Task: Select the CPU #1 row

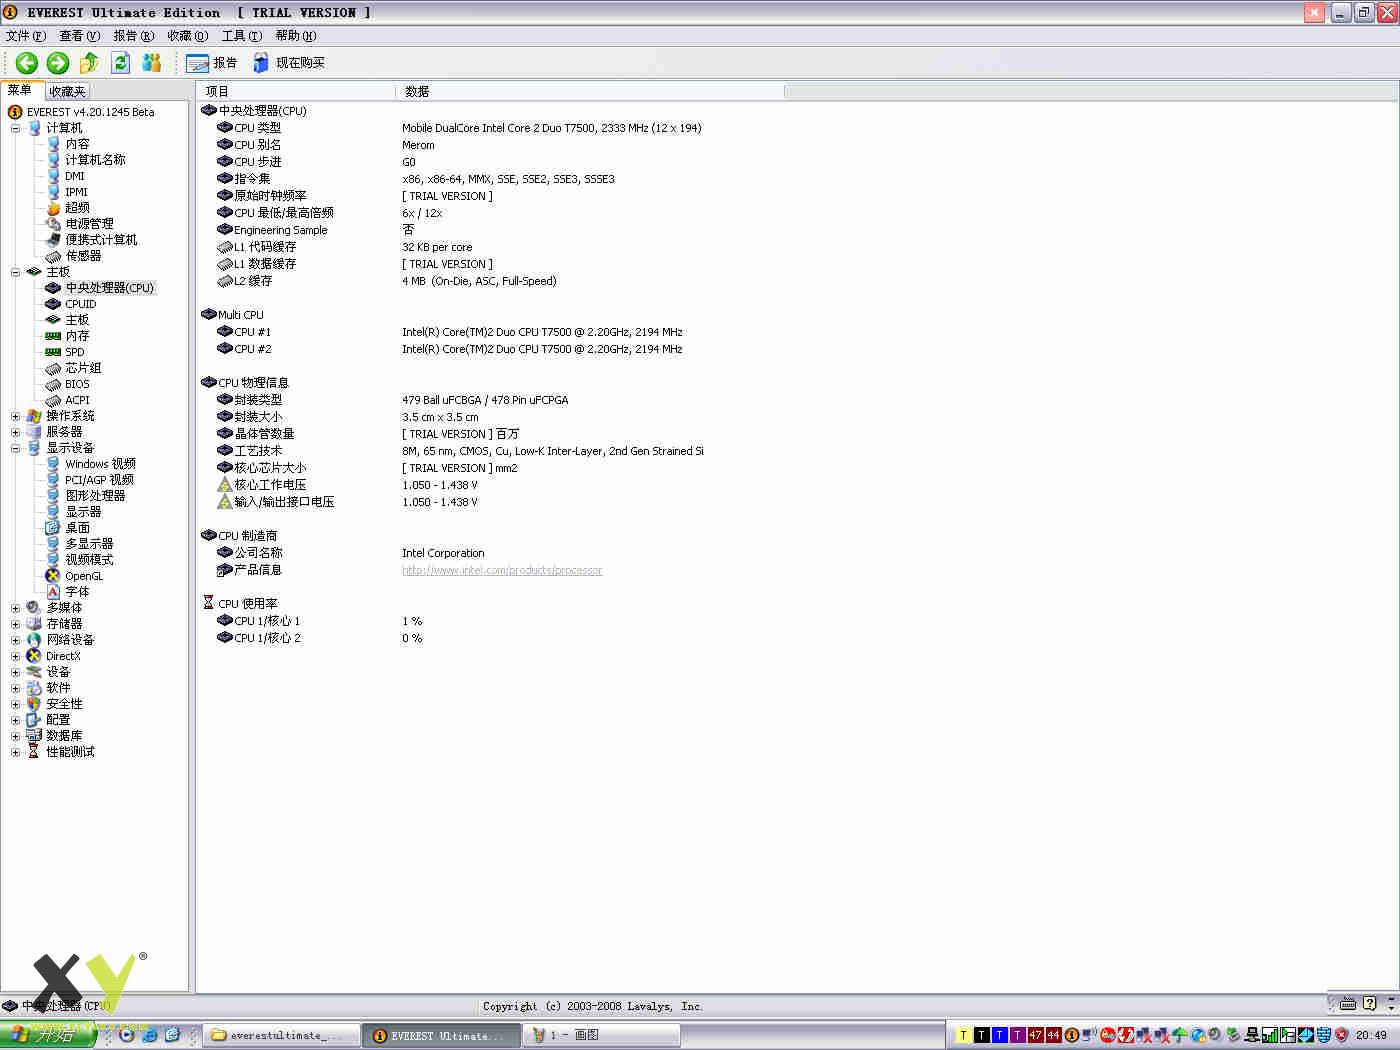Action: click(x=450, y=332)
